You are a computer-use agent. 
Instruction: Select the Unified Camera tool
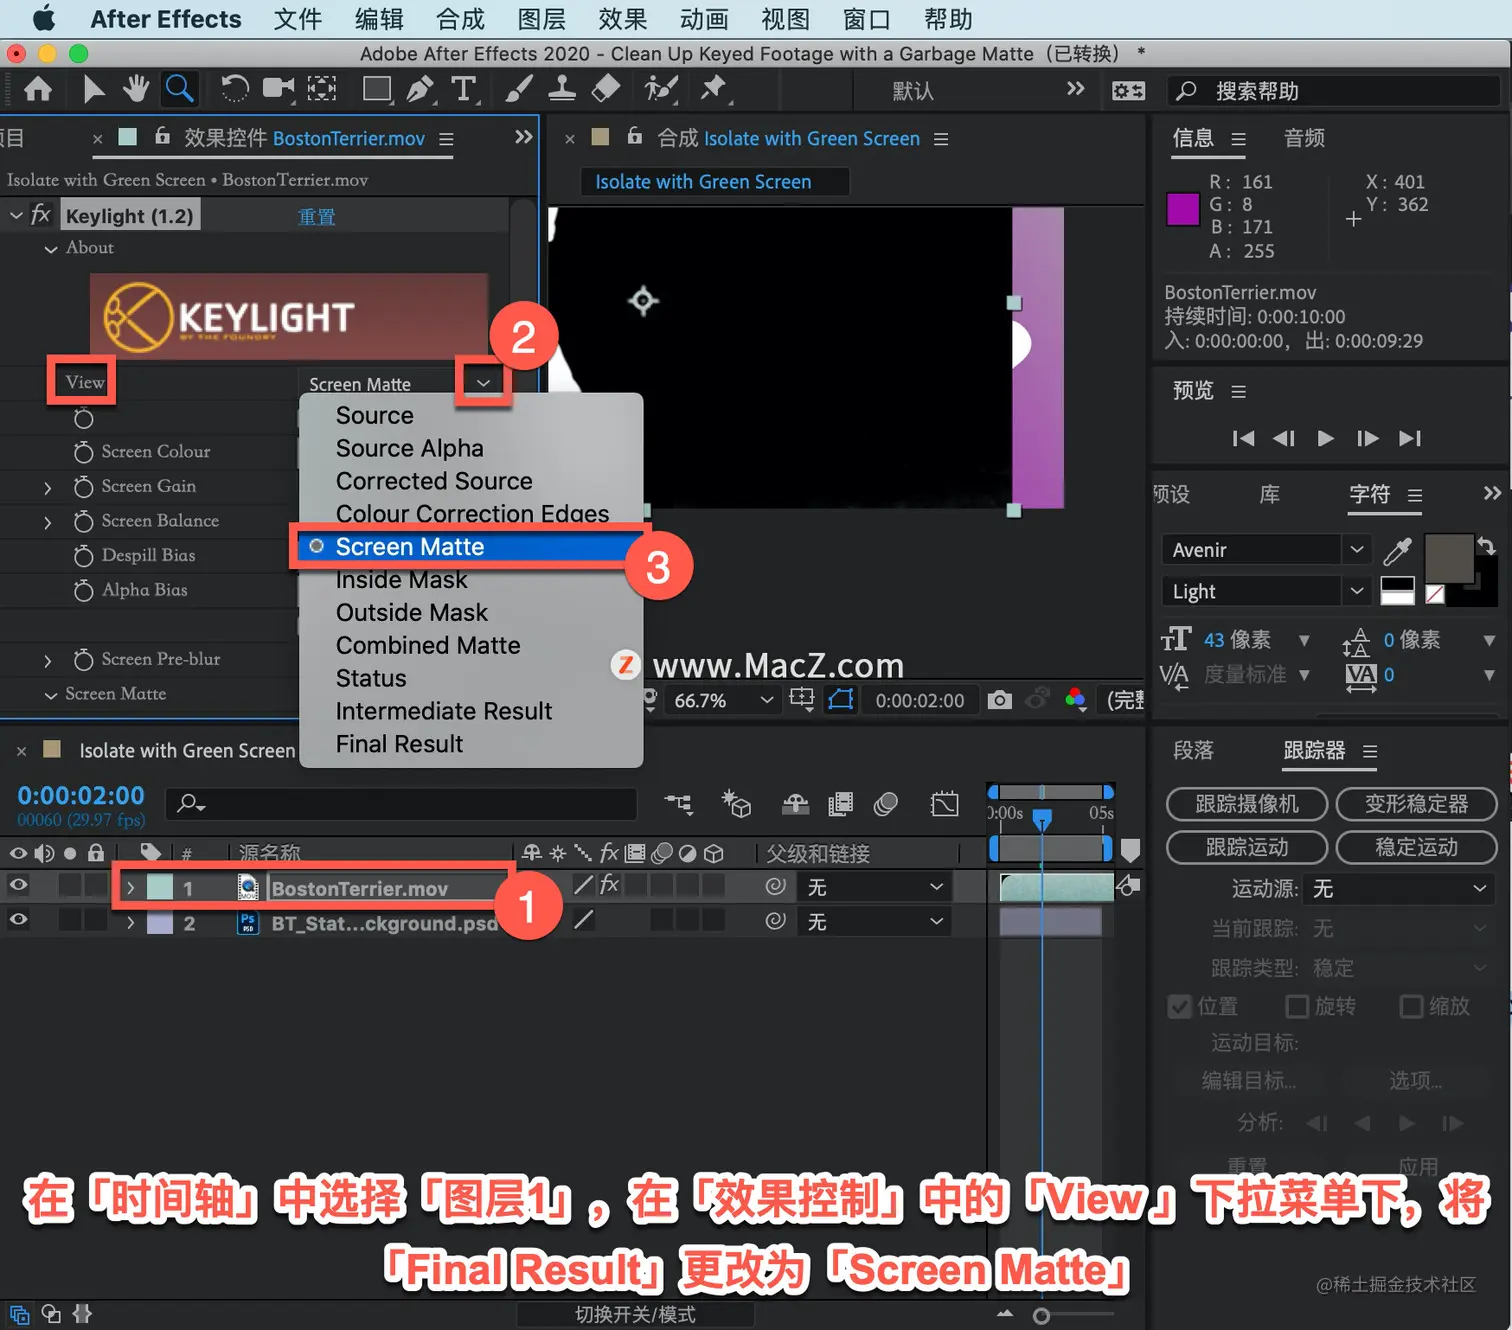click(x=278, y=90)
